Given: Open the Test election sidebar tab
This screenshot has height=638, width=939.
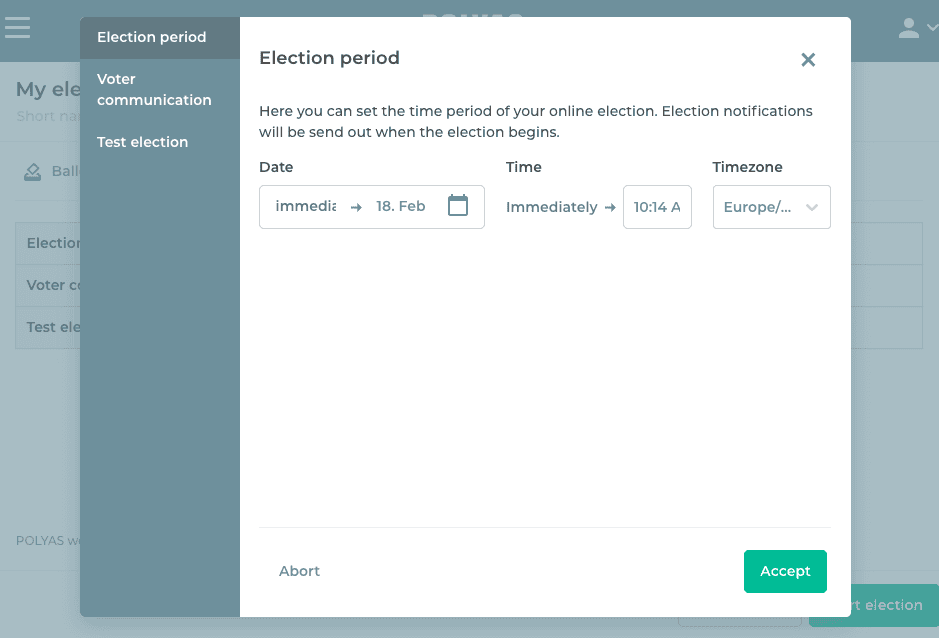Looking at the screenshot, I should 143,142.
